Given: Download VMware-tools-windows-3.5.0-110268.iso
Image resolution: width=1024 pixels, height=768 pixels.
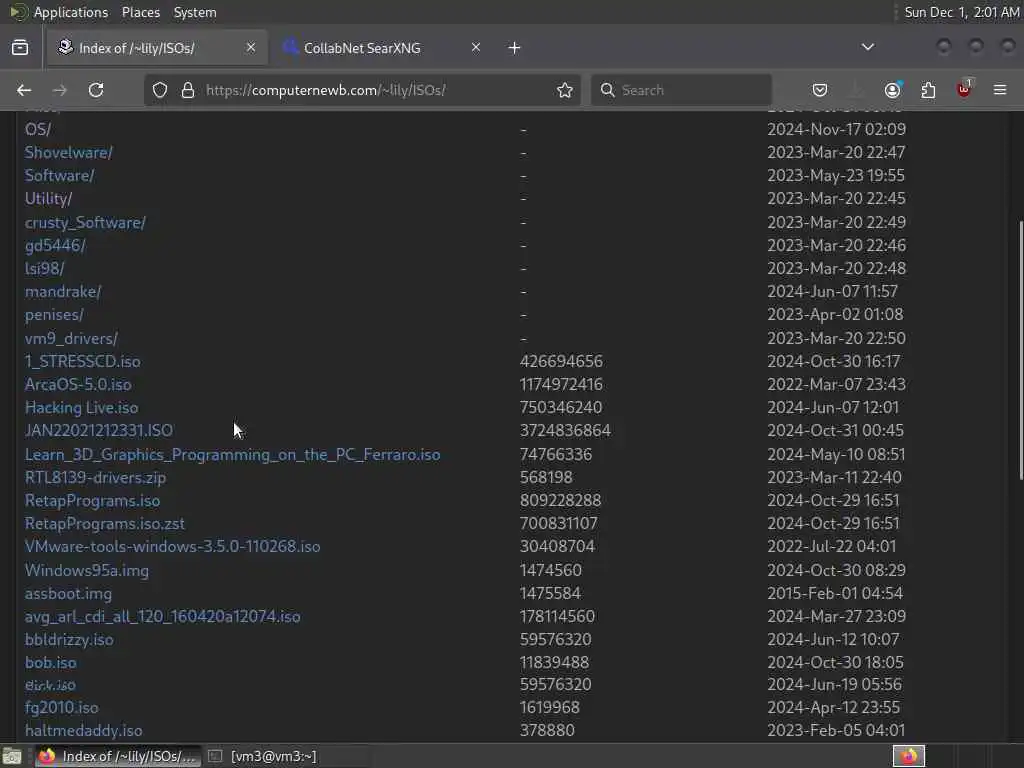Looking at the screenshot, I should [x=172, y=547].
